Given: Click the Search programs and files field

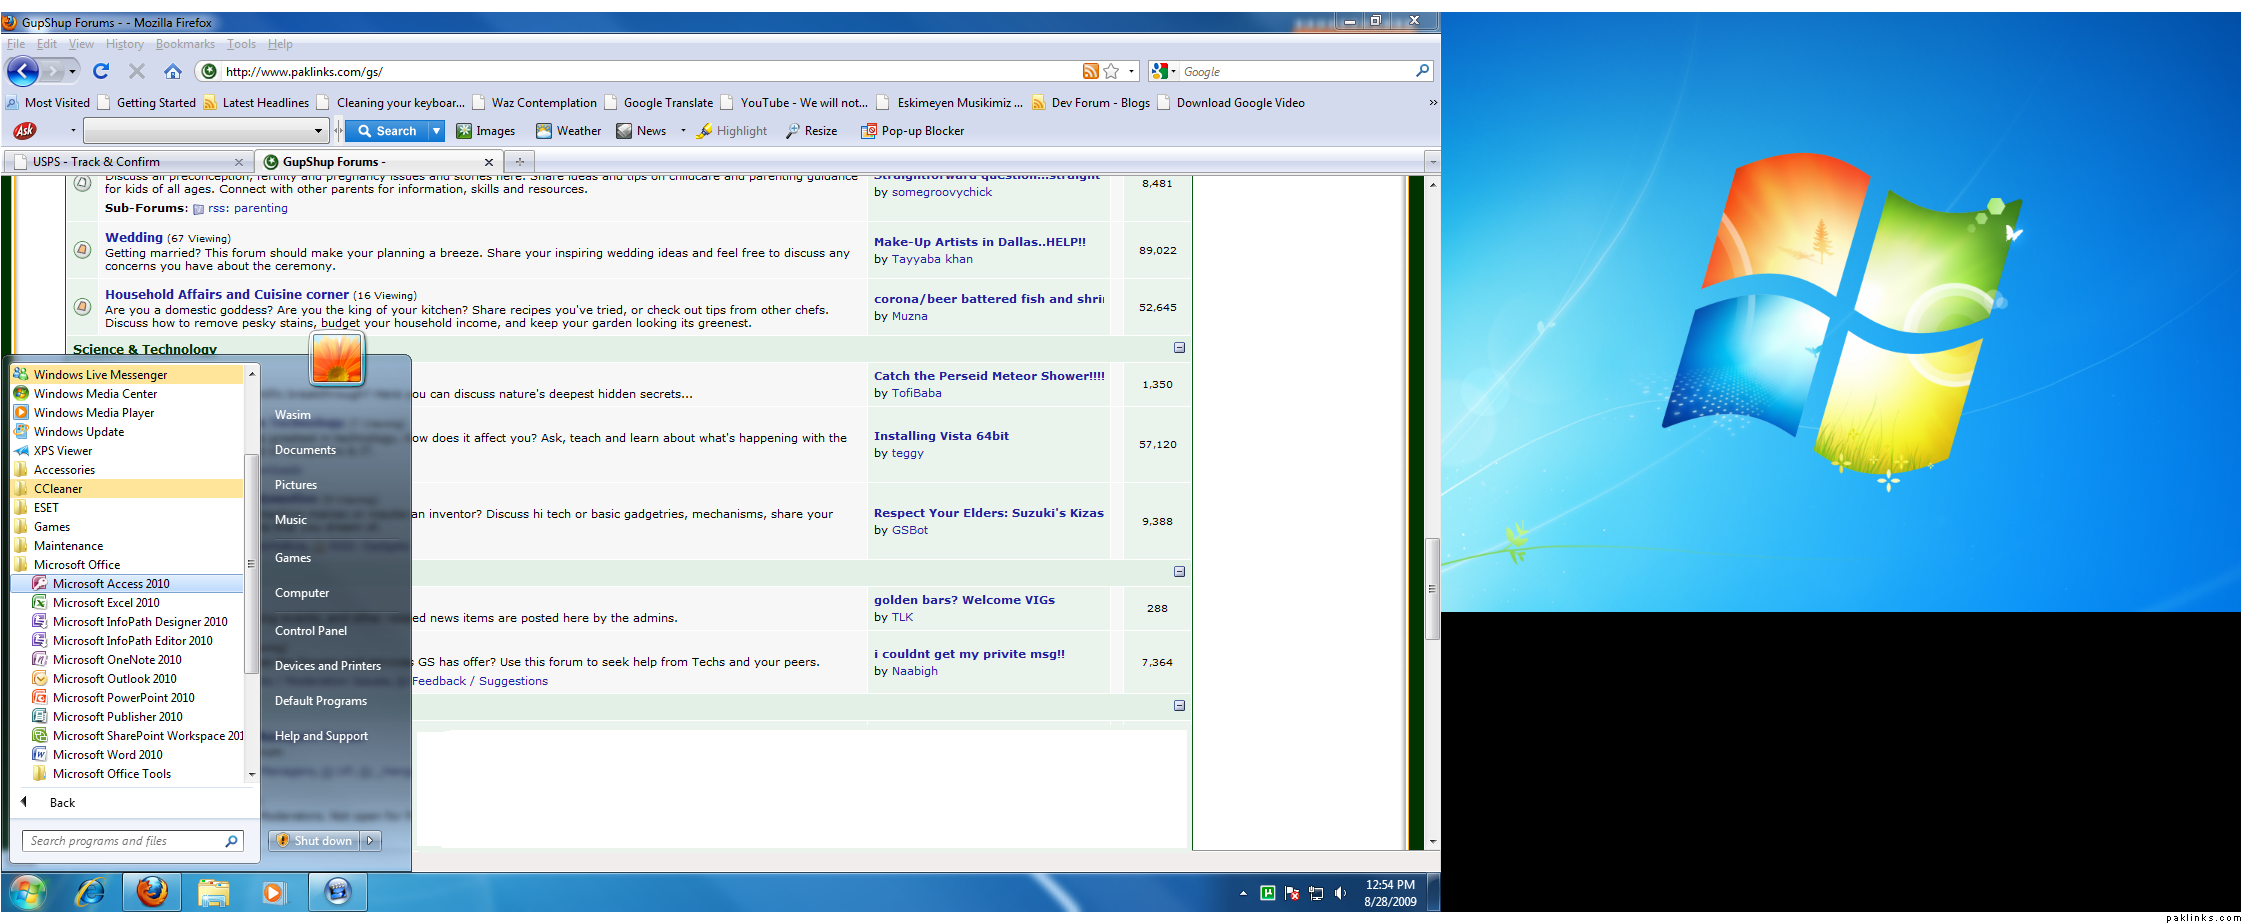Looking at the screenshot, I should click(x=125, y=841).
